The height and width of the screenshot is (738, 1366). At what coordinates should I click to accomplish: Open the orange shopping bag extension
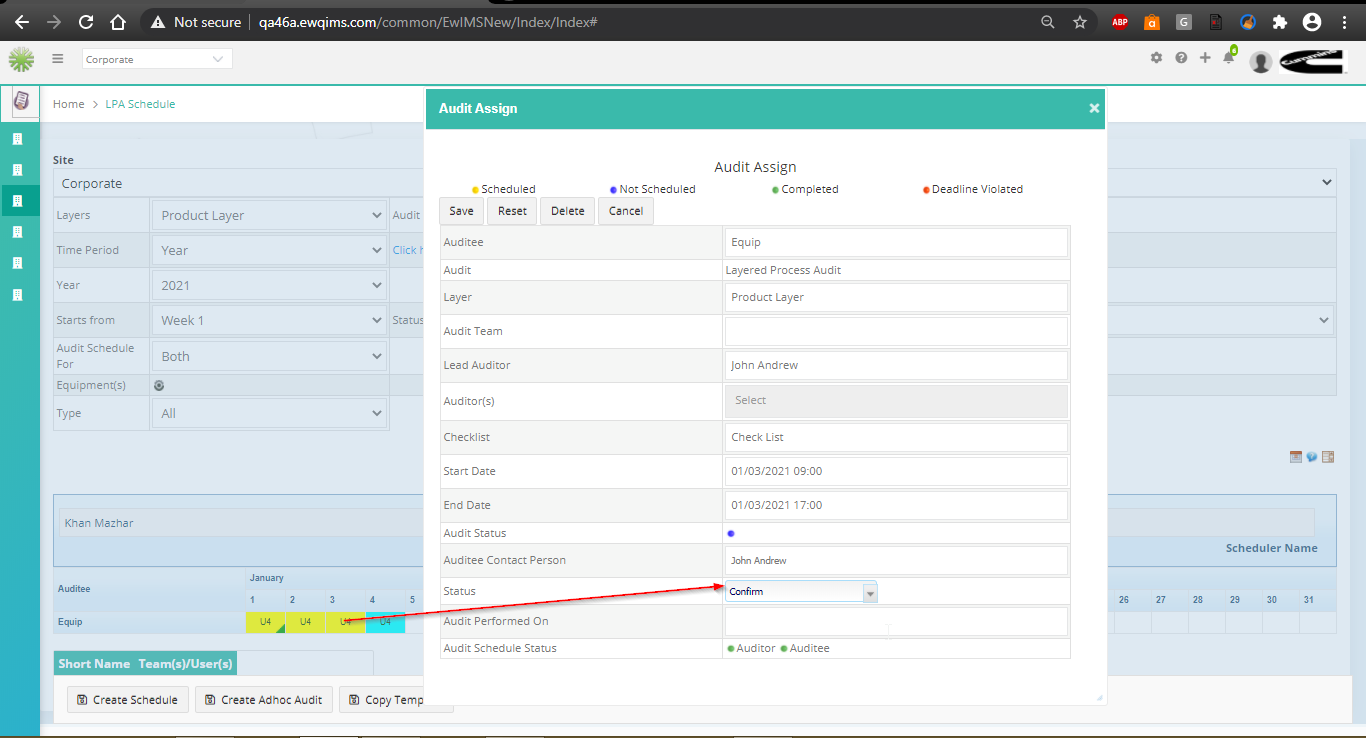click(x=1152, y=22)
